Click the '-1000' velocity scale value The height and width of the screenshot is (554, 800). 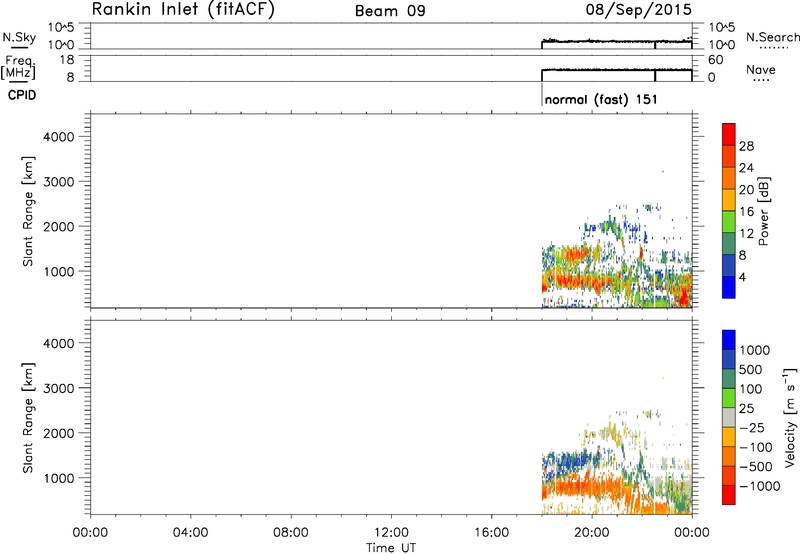pyautogui.click(x=759, y=486)
